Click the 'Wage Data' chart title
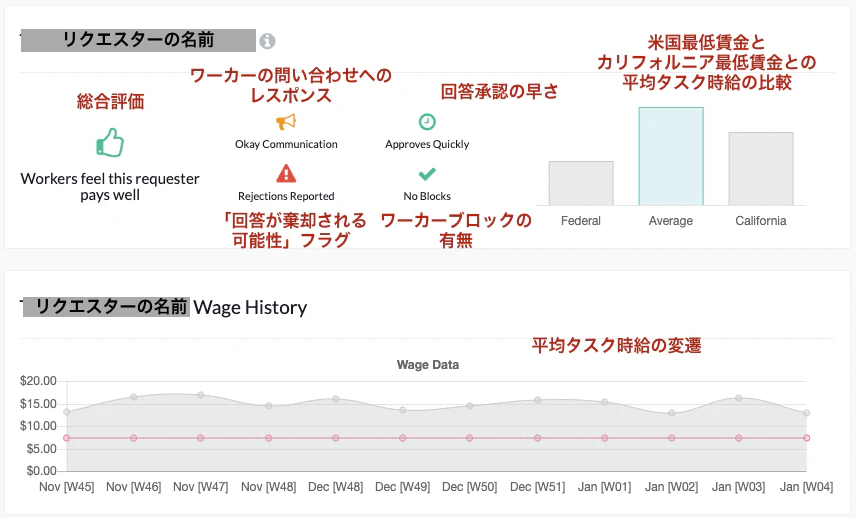The height and width of the screenshot is (518, 856). pos(427,365)
